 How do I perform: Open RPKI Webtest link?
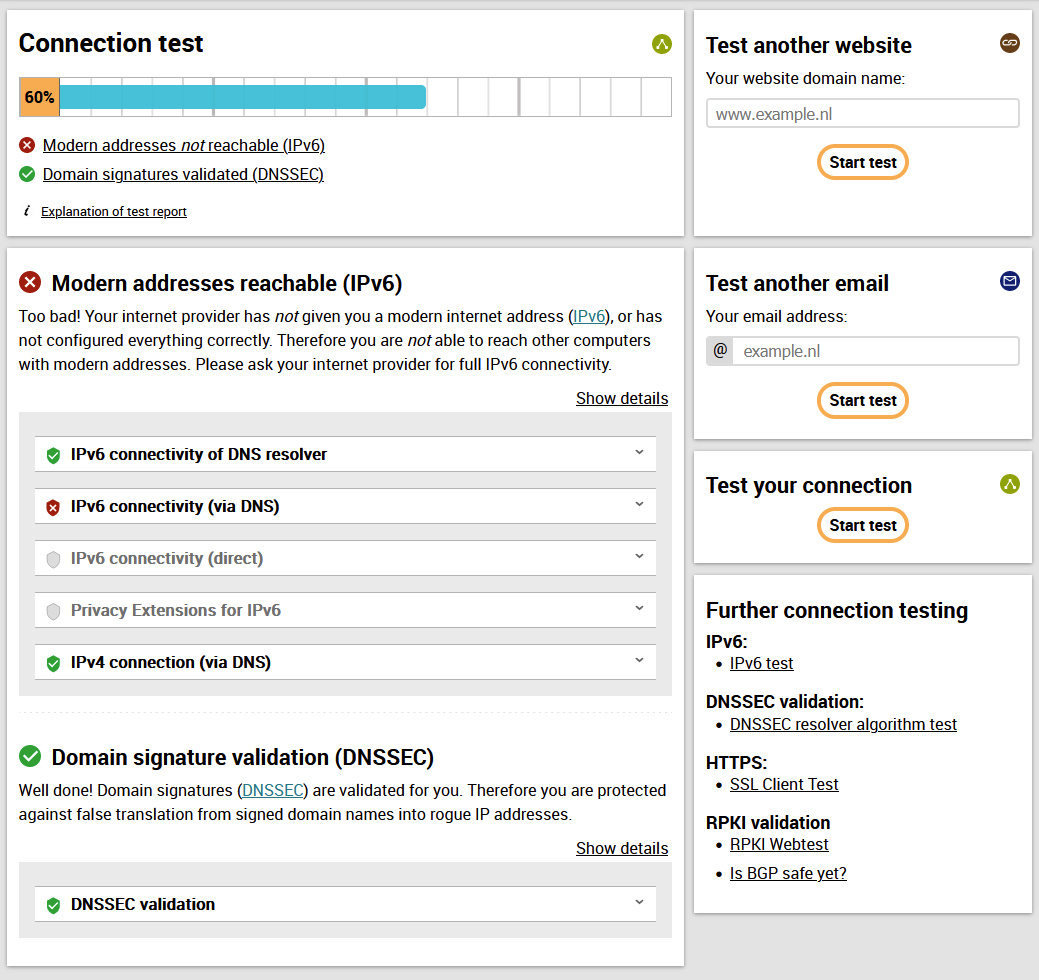tap(779, 845)
